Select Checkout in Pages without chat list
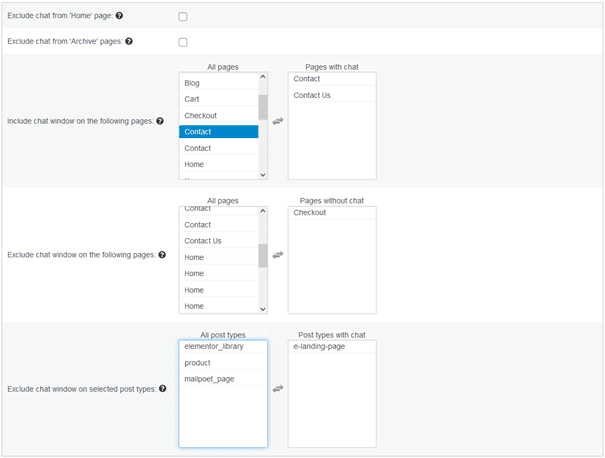 tap(332, 213)
